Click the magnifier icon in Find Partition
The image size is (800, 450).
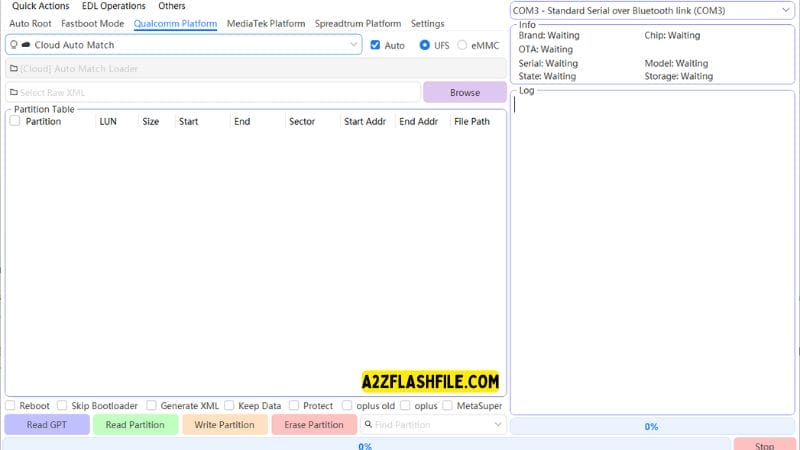click(368, 424)
